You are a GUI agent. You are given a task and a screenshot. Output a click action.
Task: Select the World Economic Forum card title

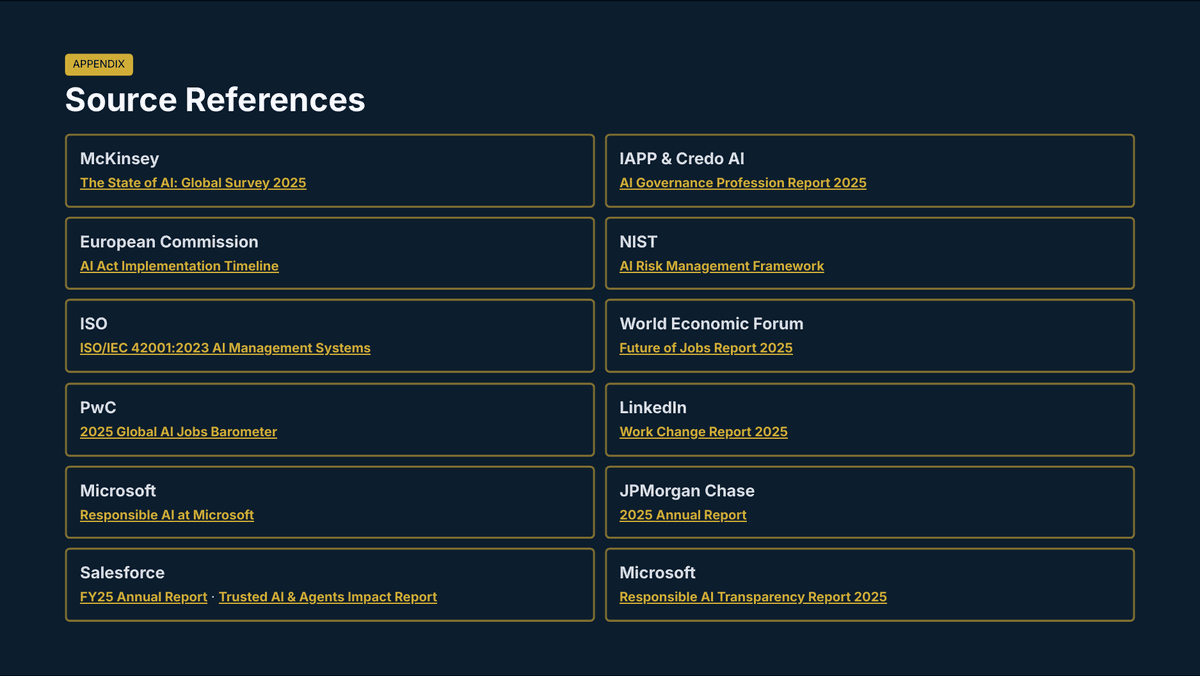coord(711,324)
